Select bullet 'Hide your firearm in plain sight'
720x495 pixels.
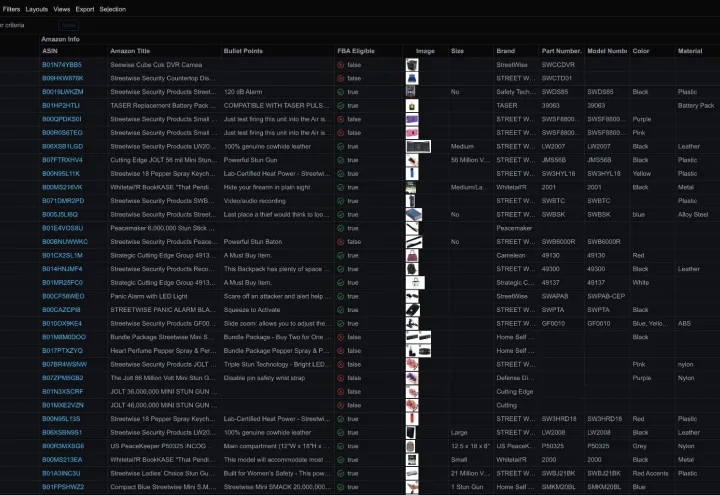click(x=267, y=187)
